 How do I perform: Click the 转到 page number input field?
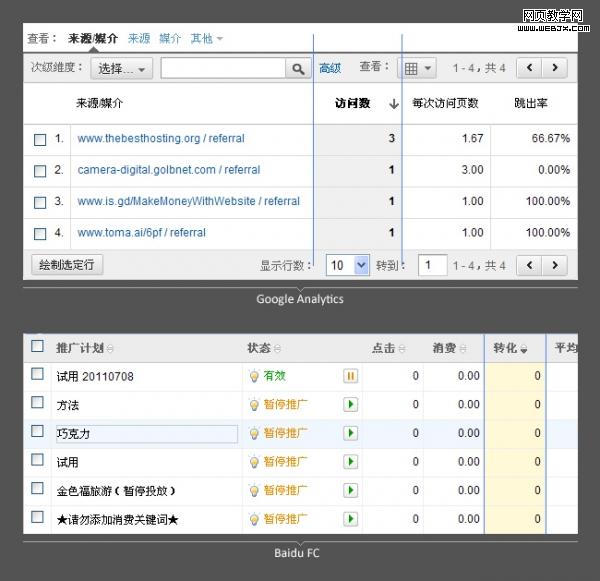(432, 265)
